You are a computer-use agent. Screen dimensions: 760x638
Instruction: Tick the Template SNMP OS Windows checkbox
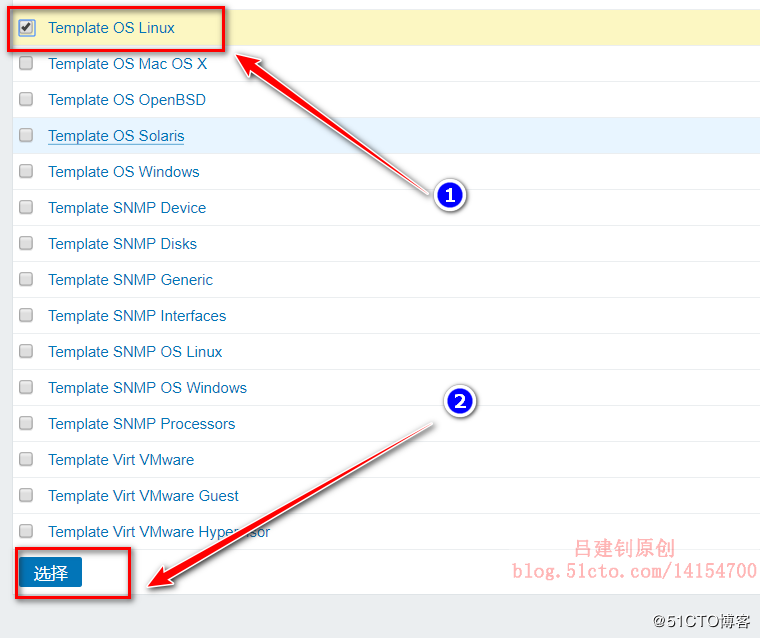click(26, 387)
